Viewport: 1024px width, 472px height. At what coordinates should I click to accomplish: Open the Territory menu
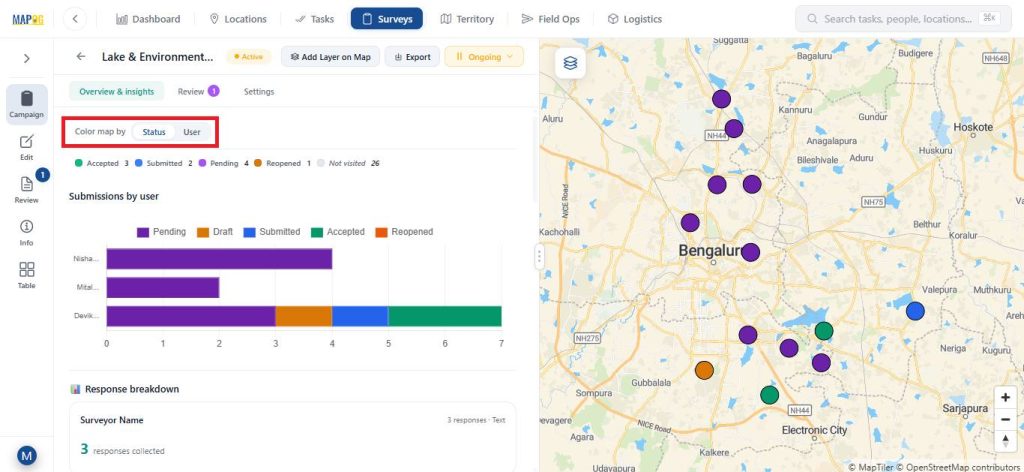pos(467,19)
